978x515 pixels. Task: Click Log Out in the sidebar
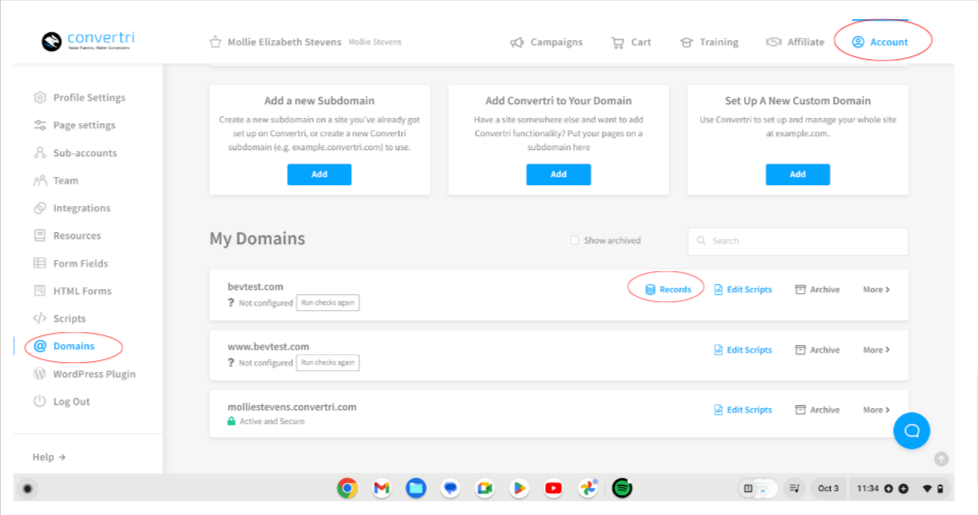[61, 401]
